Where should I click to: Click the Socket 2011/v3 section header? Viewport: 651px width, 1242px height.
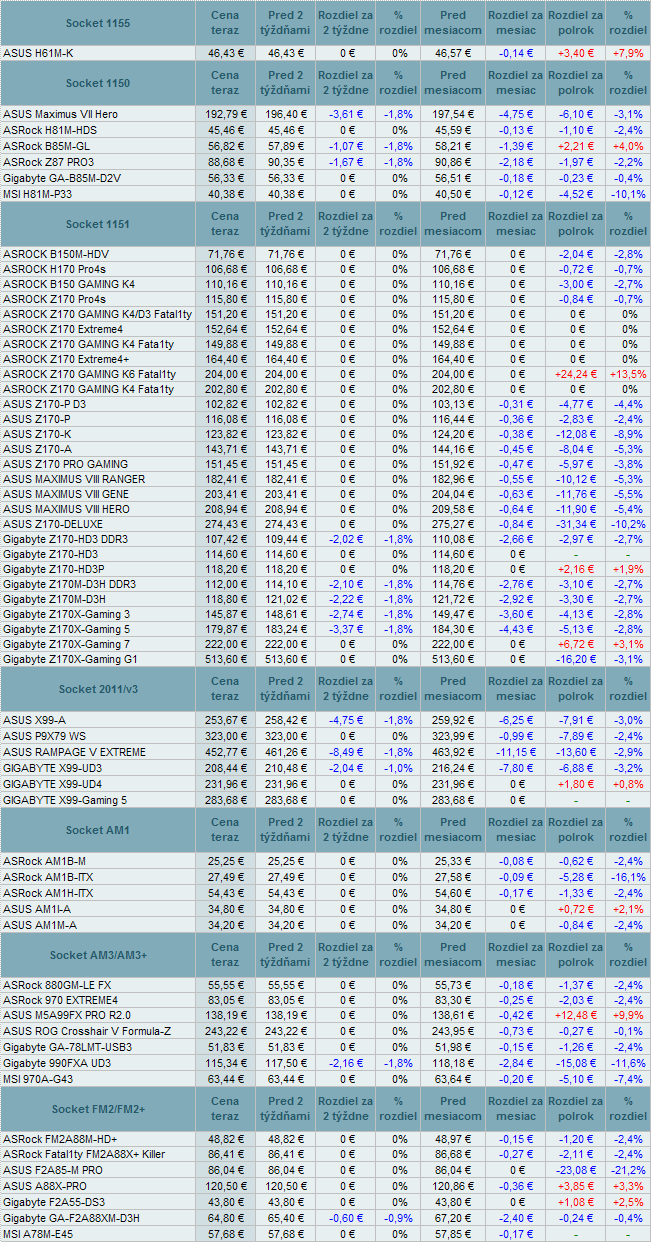point(97,689)
